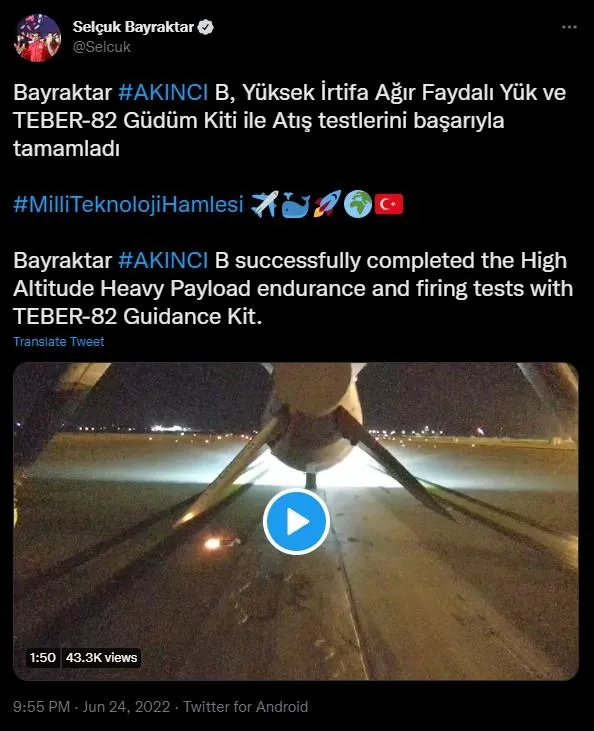This screenshot has height=731, width=594.
Task: Open #MilliTeknolojiHamlesi hashtag
Action: point(128,204)
